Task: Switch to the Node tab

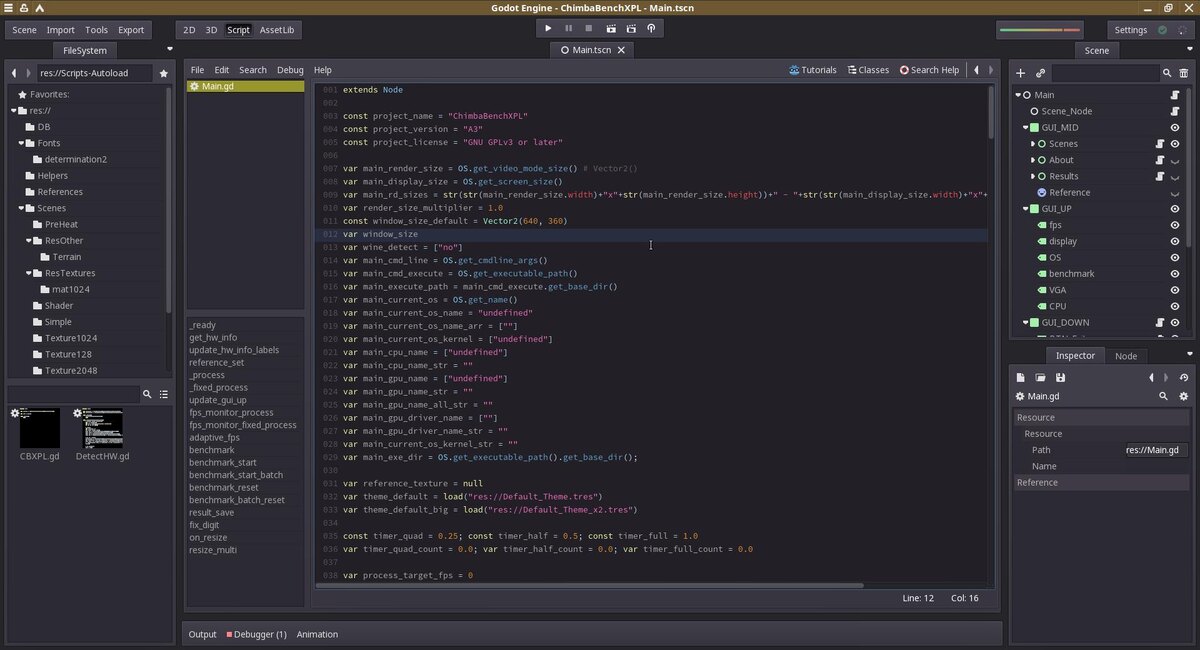Action: tap(1126, 356)
